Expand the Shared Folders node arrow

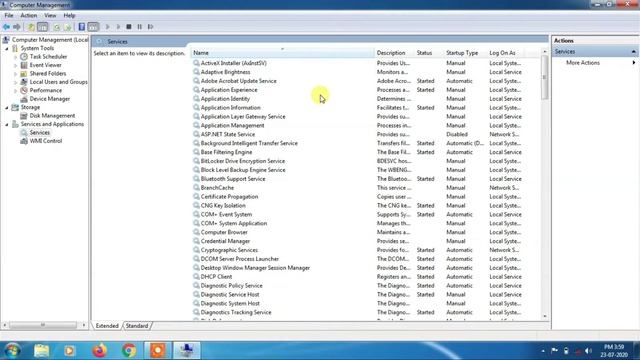pos(16,74)
